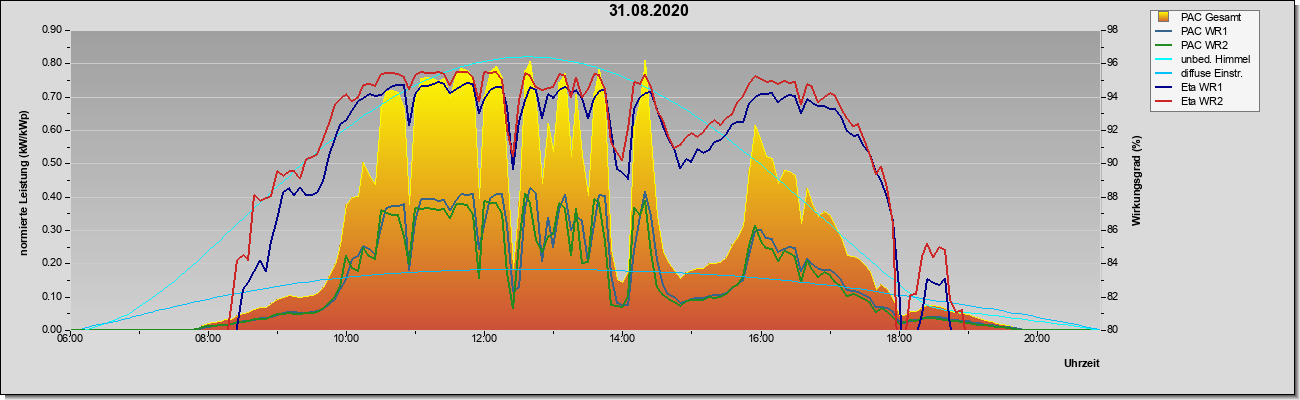This screenshot has width=1300, height=400.
Task: Click the normierte Leistung axis title
Action: 23,180
